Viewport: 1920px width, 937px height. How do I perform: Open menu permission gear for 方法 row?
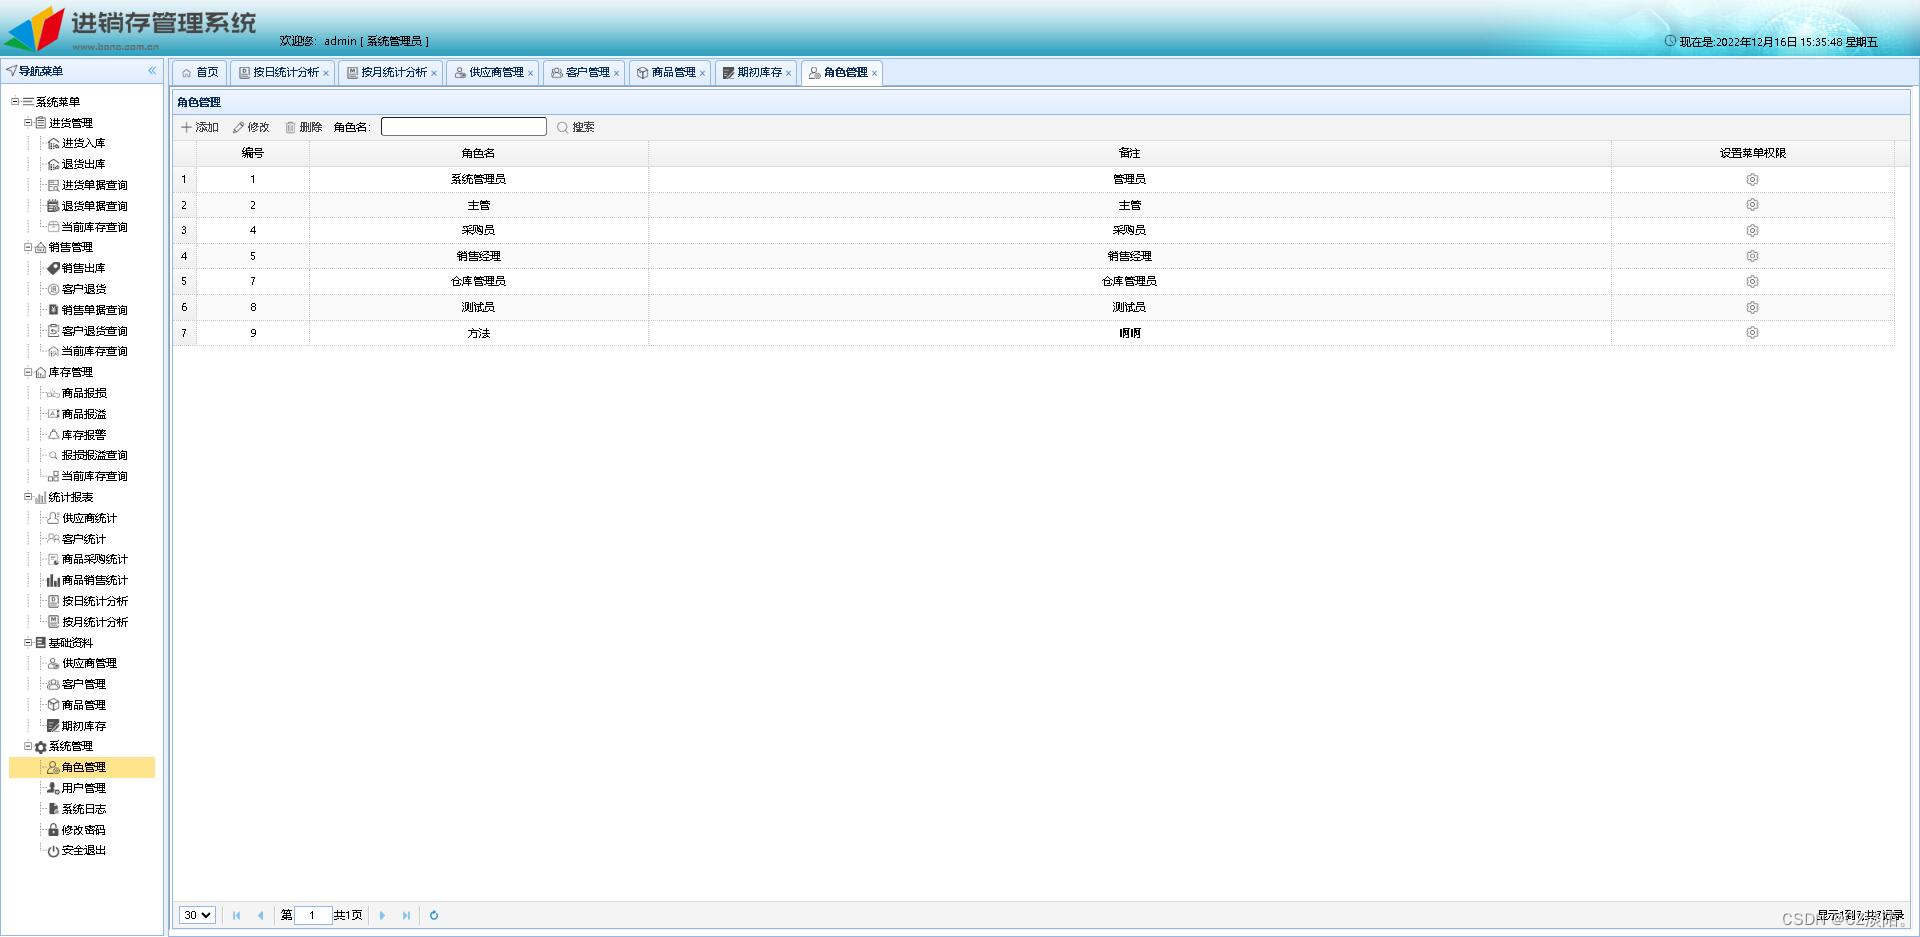point(1752,332)
